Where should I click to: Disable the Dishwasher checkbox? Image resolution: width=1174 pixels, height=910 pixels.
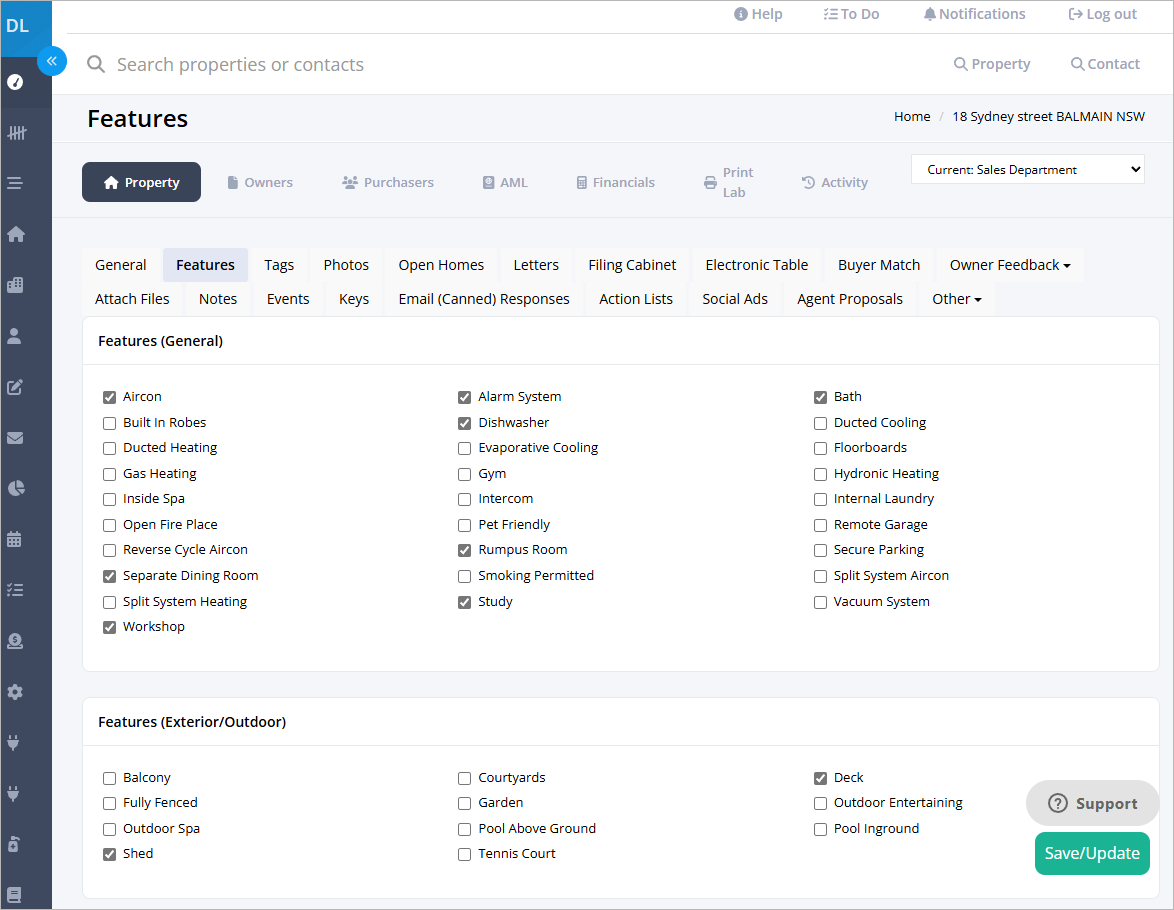click(464, 422)
